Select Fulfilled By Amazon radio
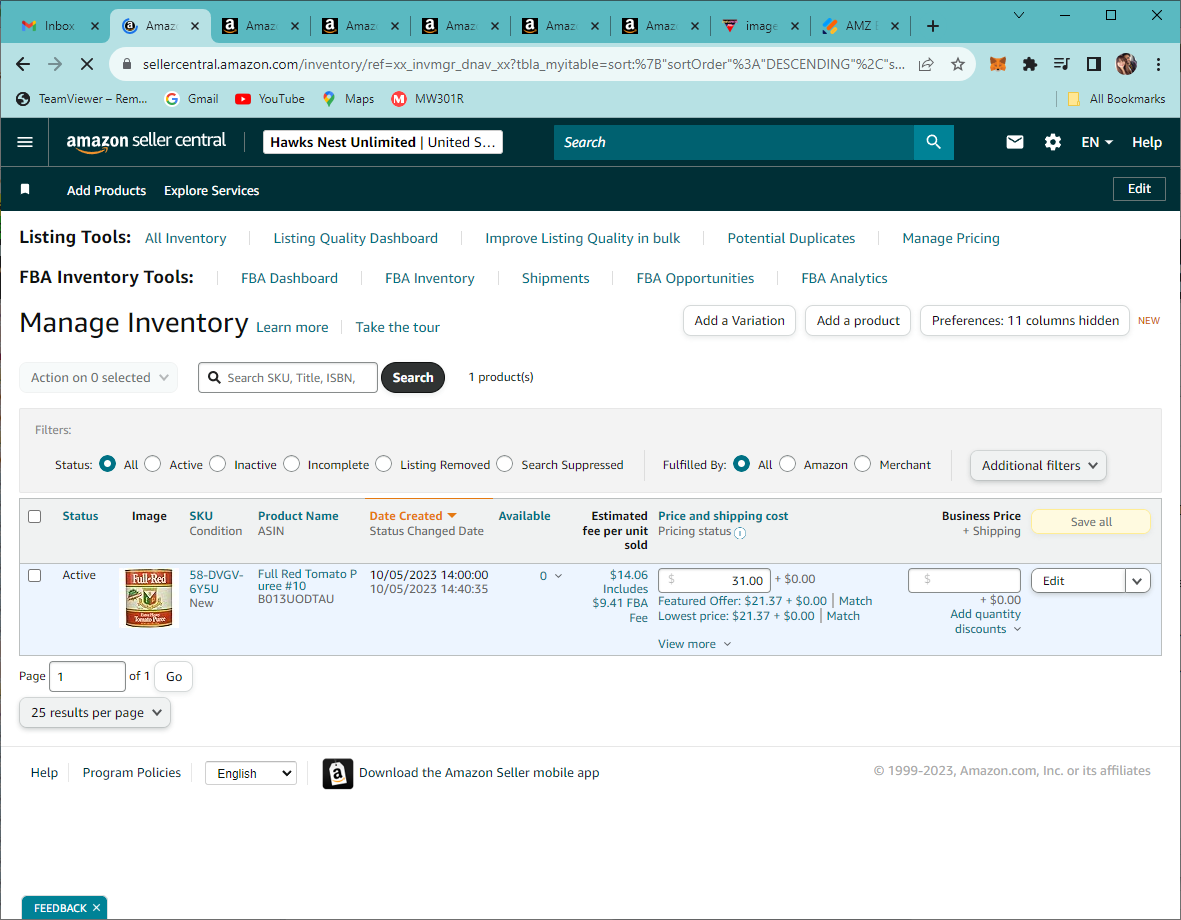This screenshot has width=1181, height=920. [x=787, y=464]
